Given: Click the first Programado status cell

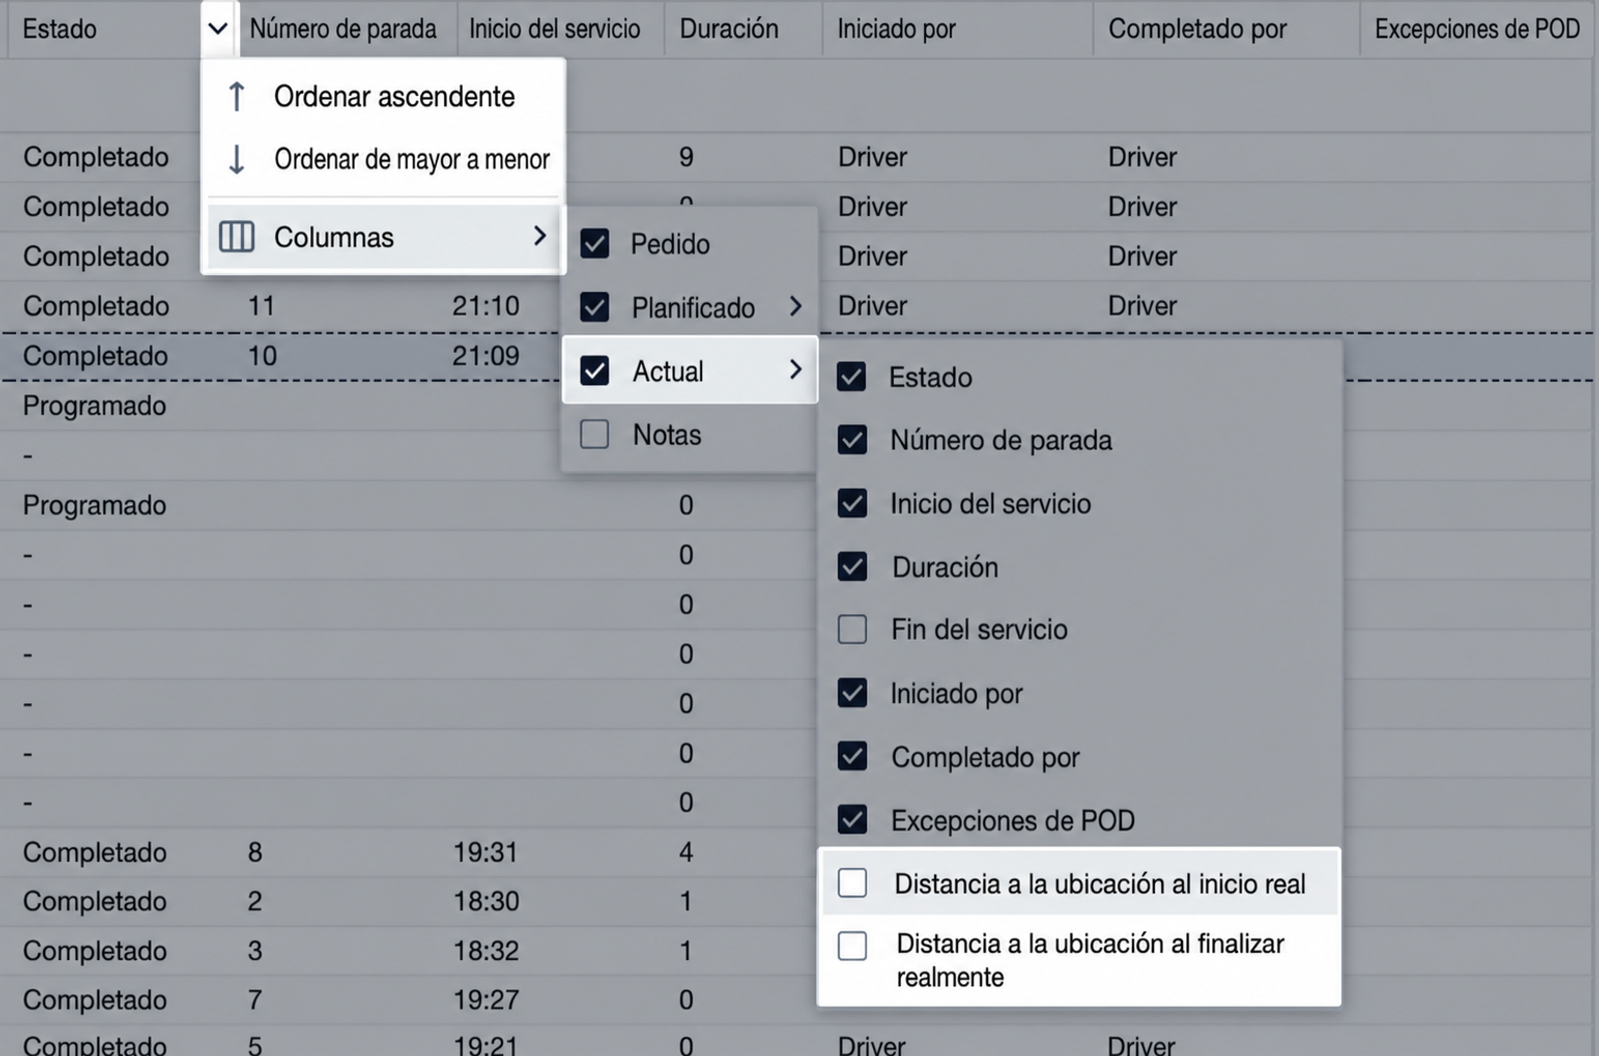Looking at the screenshot, I should (x=94, y=405).
